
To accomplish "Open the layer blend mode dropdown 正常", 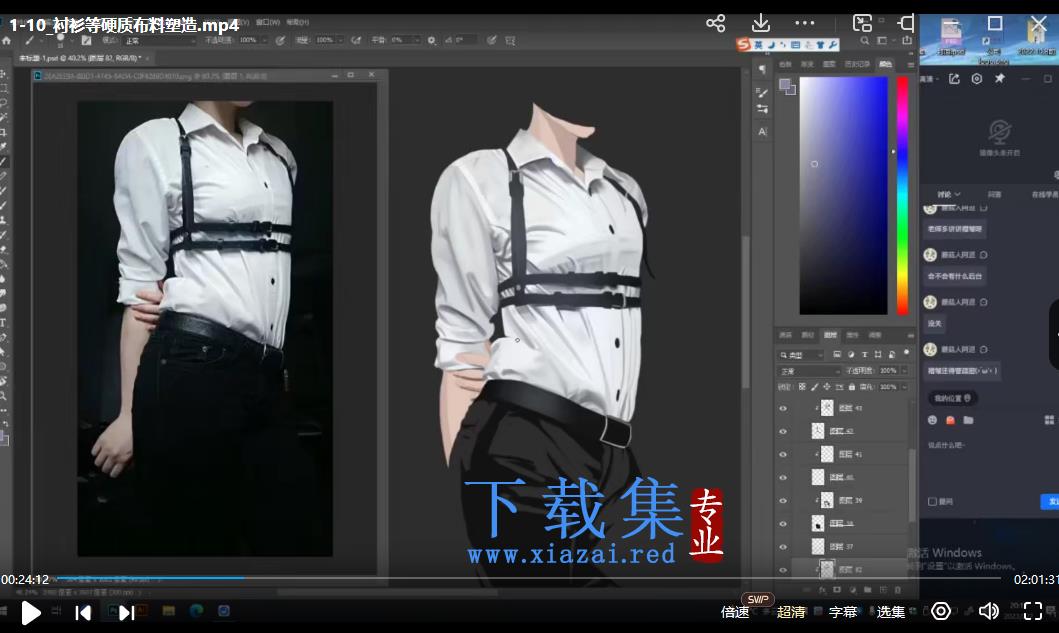I will point(809,371).
